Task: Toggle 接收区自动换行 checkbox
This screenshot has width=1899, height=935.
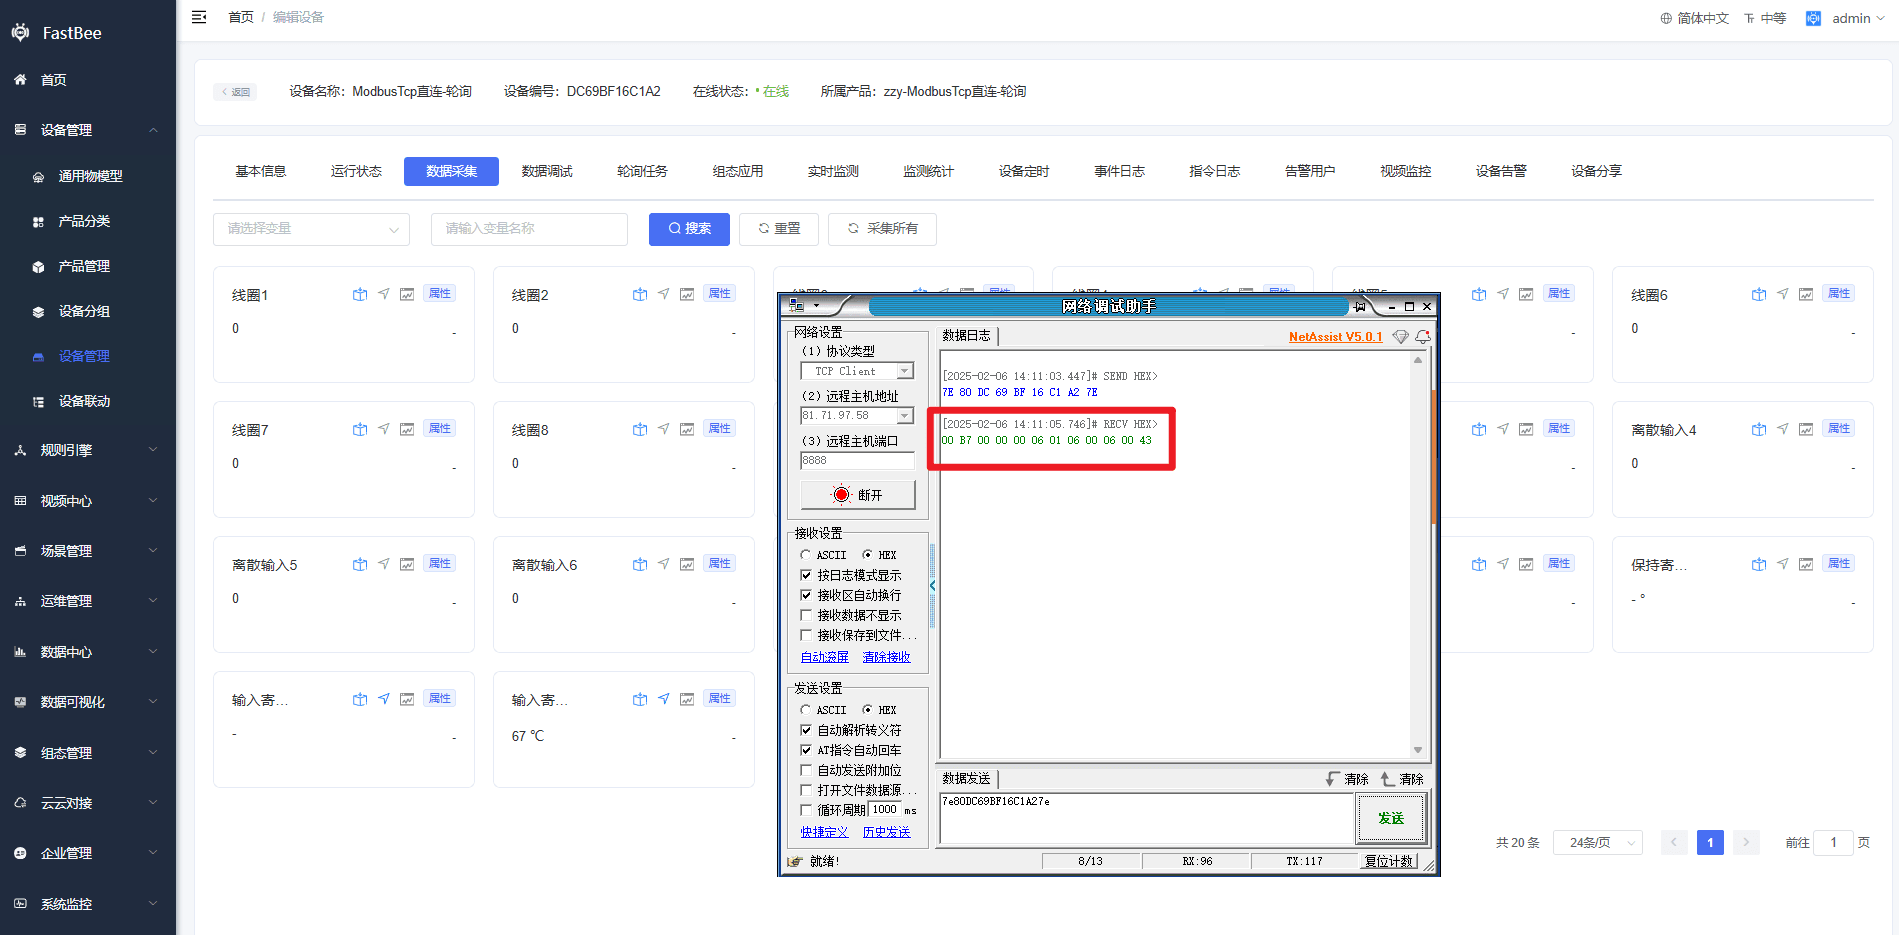Action: point(806,595)
